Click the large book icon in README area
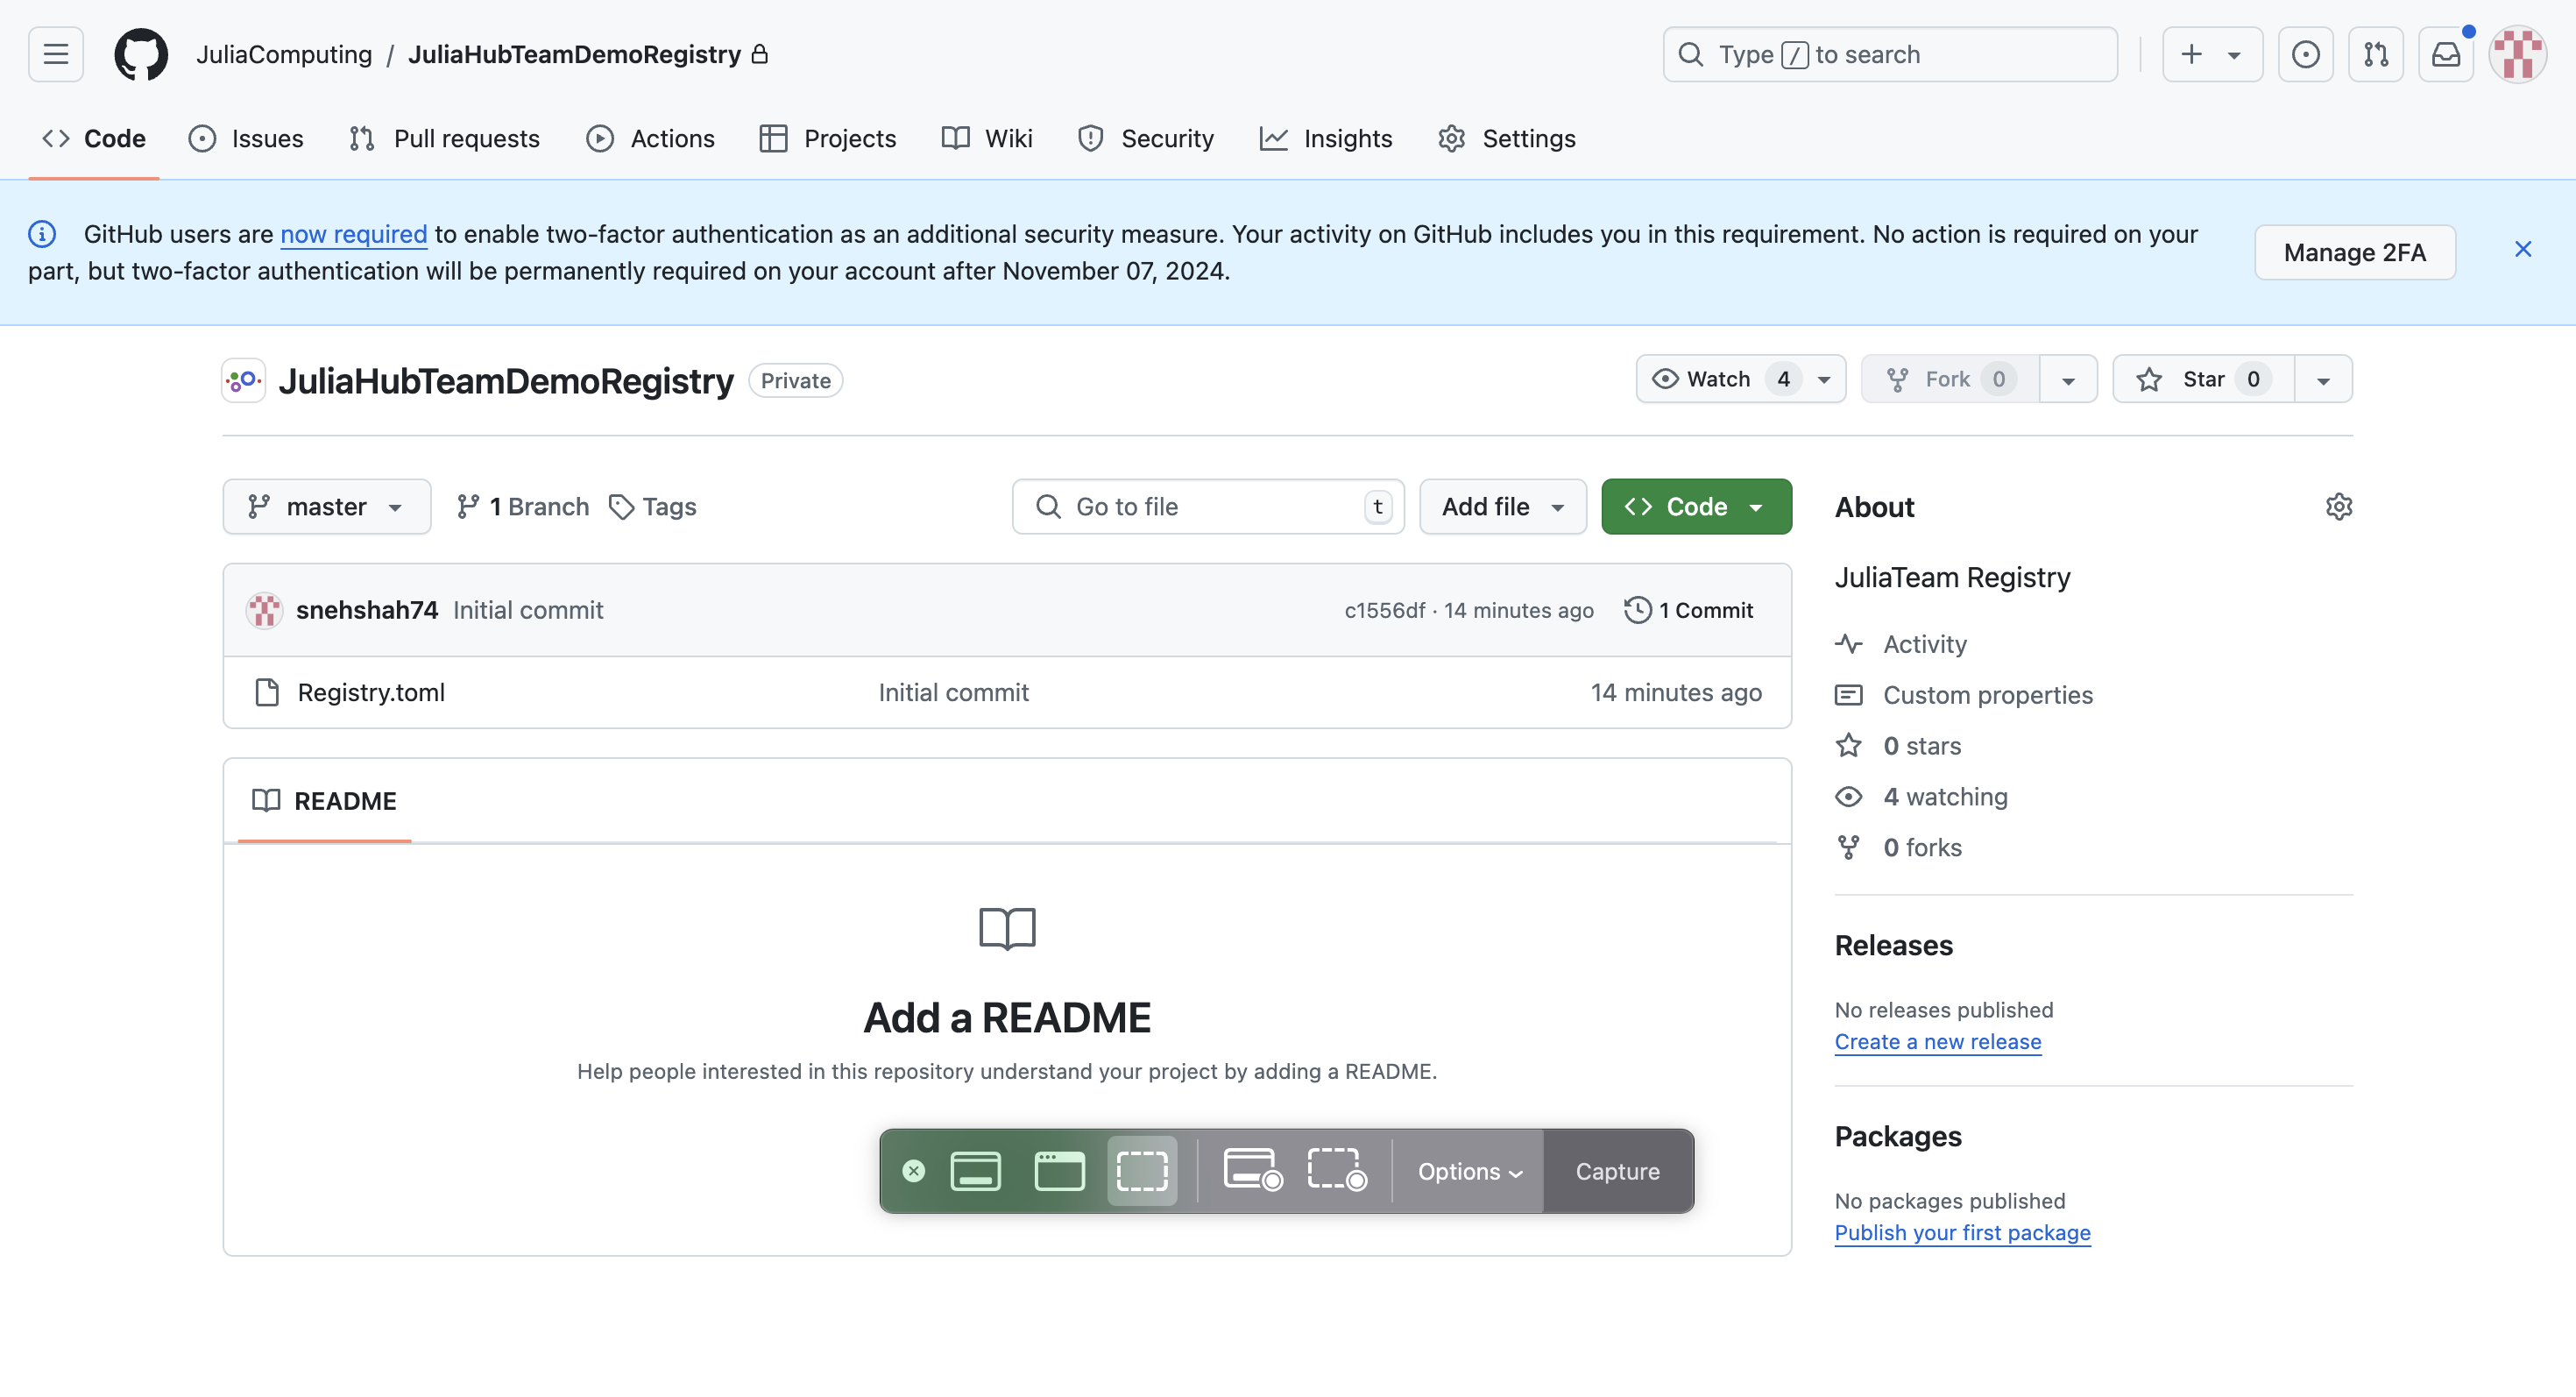Image resolution: width=2576 pixels, height=1397 pixels. 1007,929
